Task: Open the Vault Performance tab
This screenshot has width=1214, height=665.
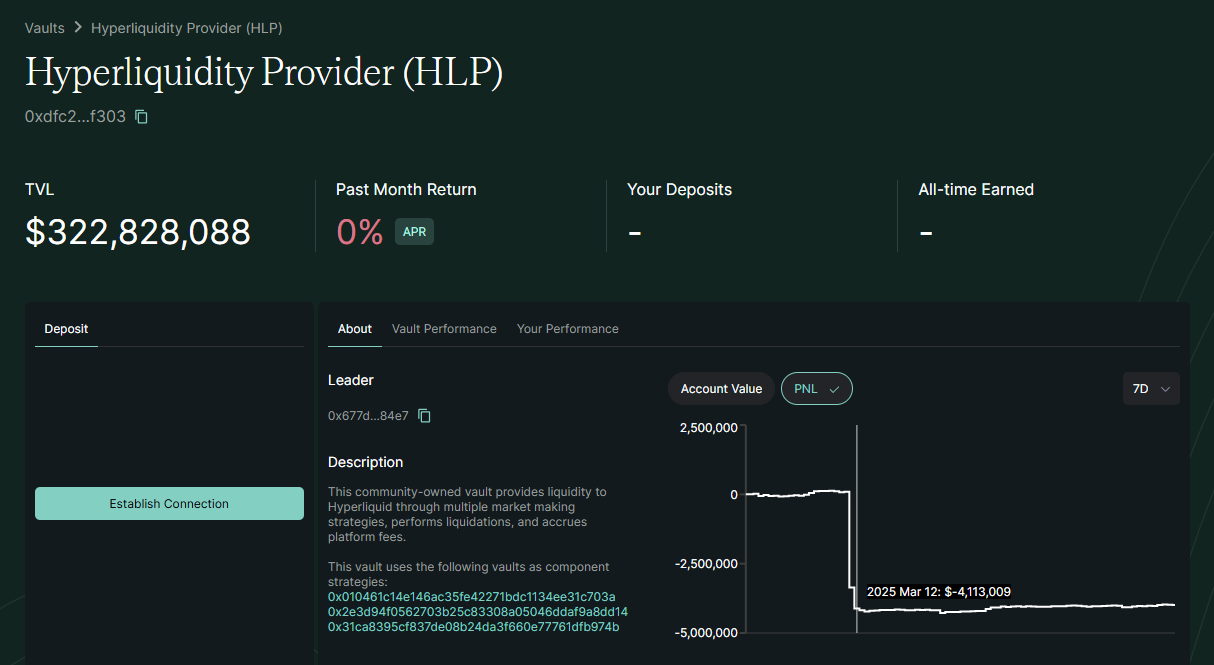Action: [x=444, y=329]
